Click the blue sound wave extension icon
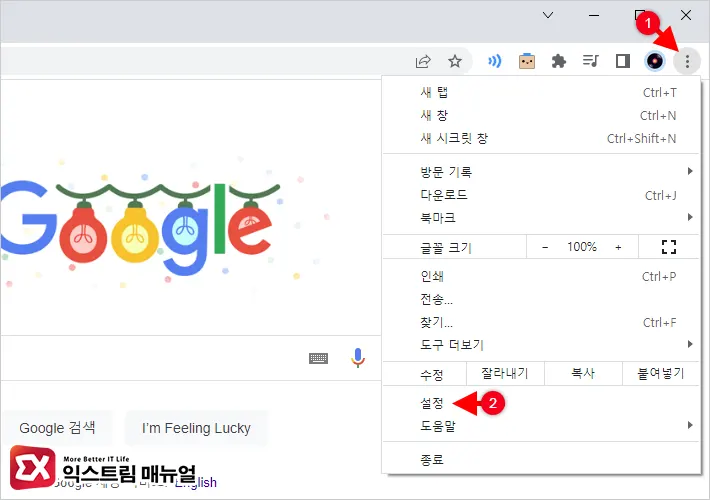710x500 pixels. click(494, 61)
